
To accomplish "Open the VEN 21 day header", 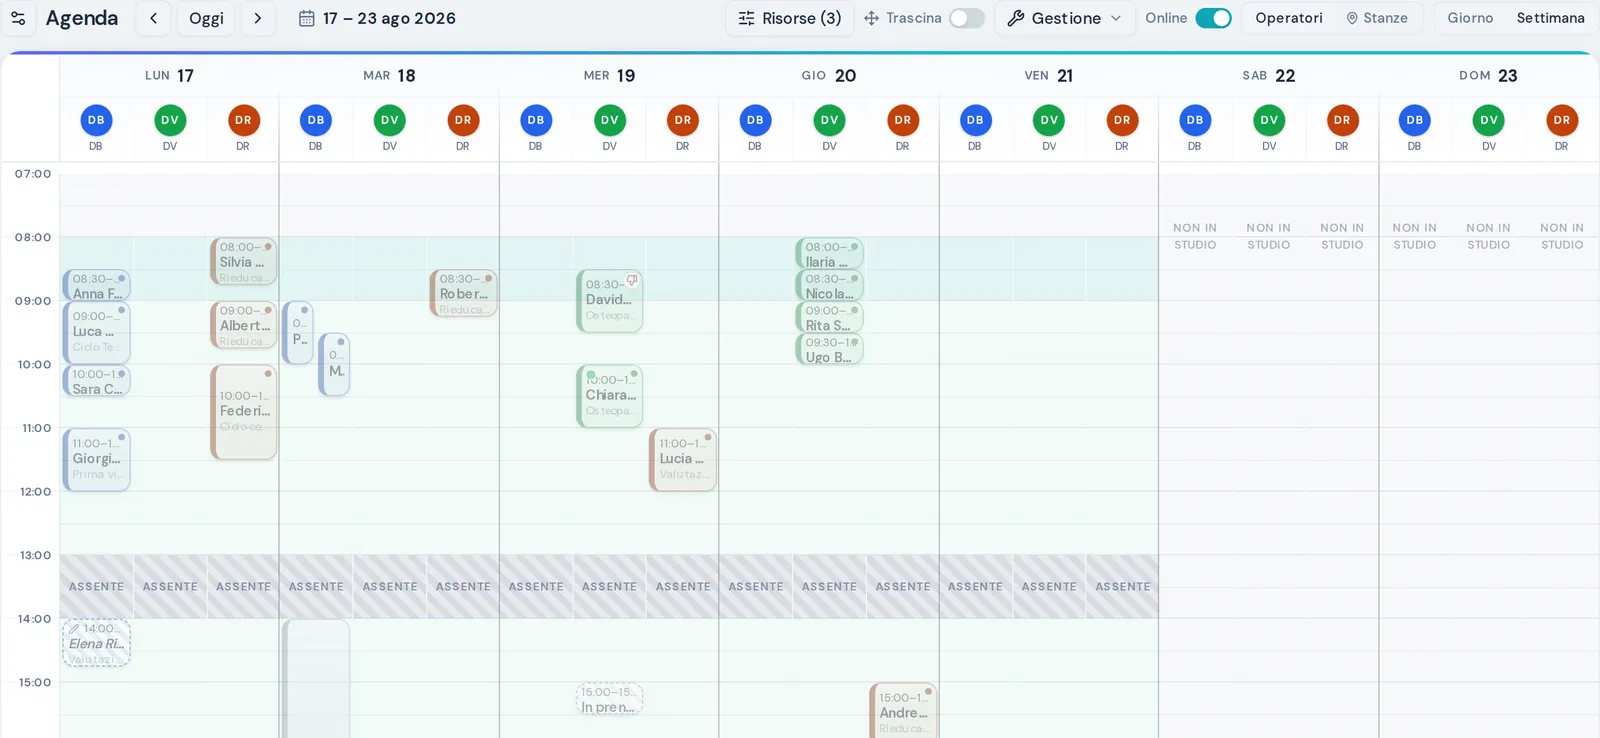I will [x=1049, y=76].
